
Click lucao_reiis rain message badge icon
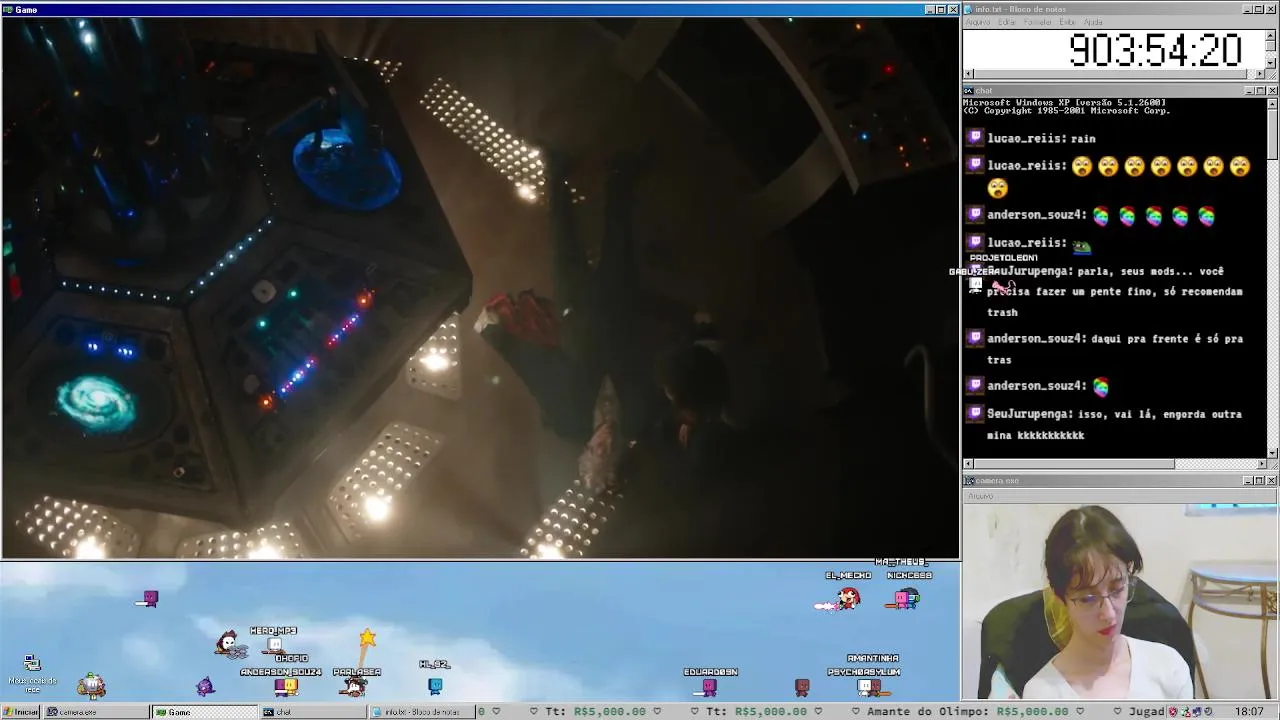(x=975, y=138)
